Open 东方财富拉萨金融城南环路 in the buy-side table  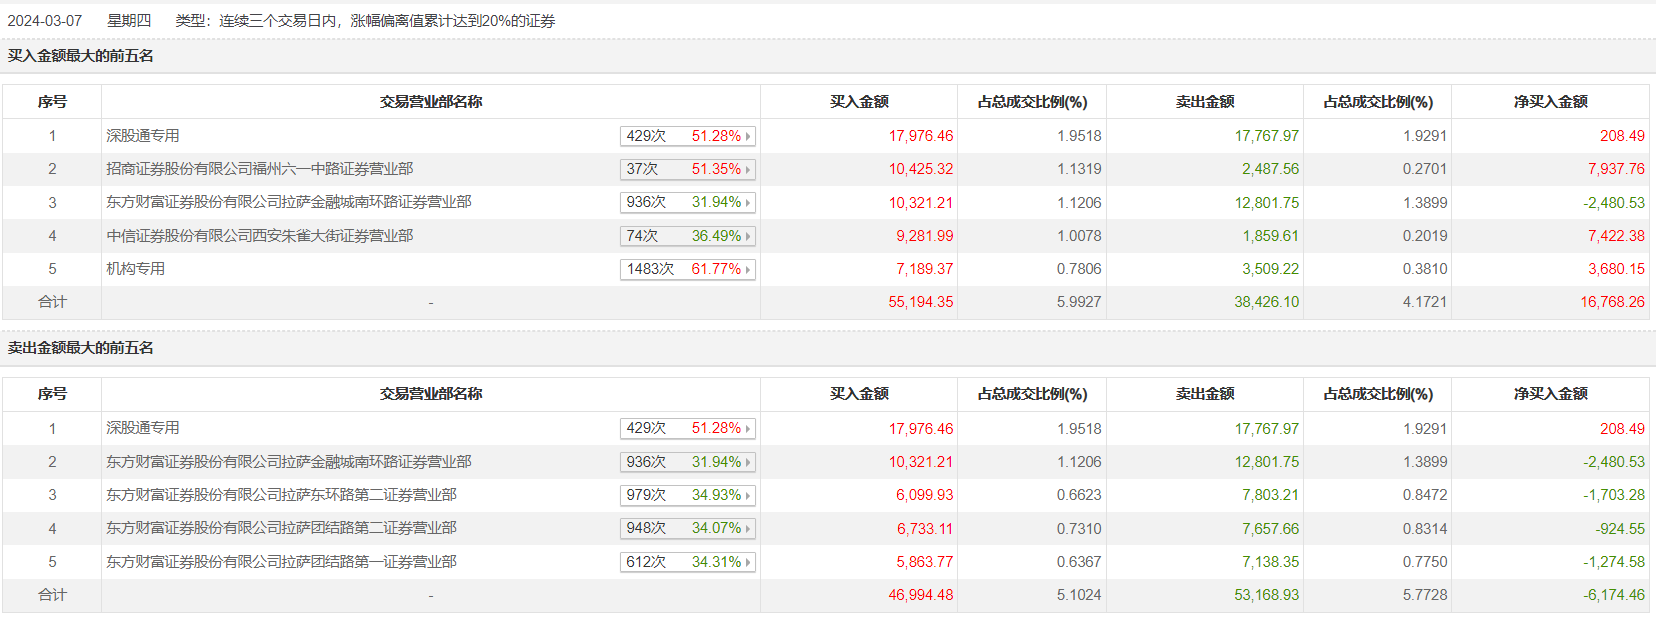[x=289, y=202]
